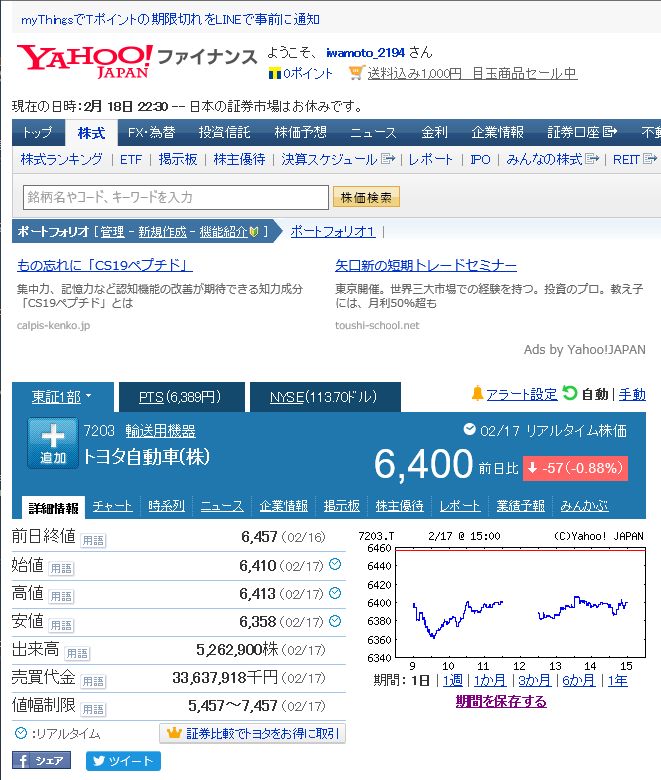The height and width of the screenshot is (780, 661).
Task: Click external link icon after みんなの株式
Action: 592,159
